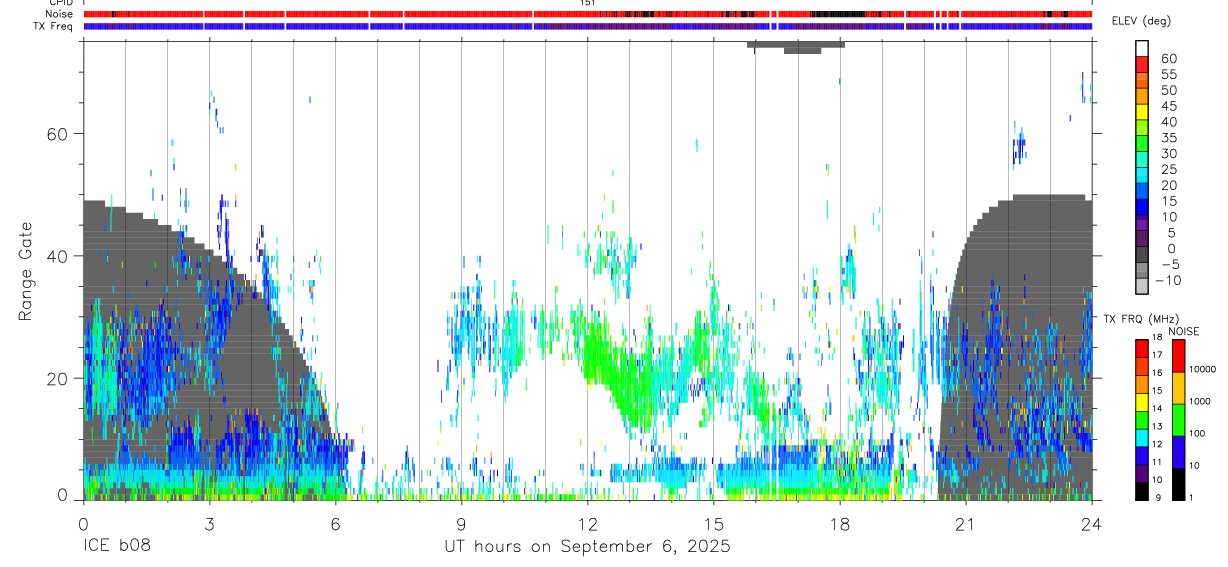Click the CPID value '151' at top
Image resolution: width=1228 pixels, height=567 pixels.
point(587,3)
